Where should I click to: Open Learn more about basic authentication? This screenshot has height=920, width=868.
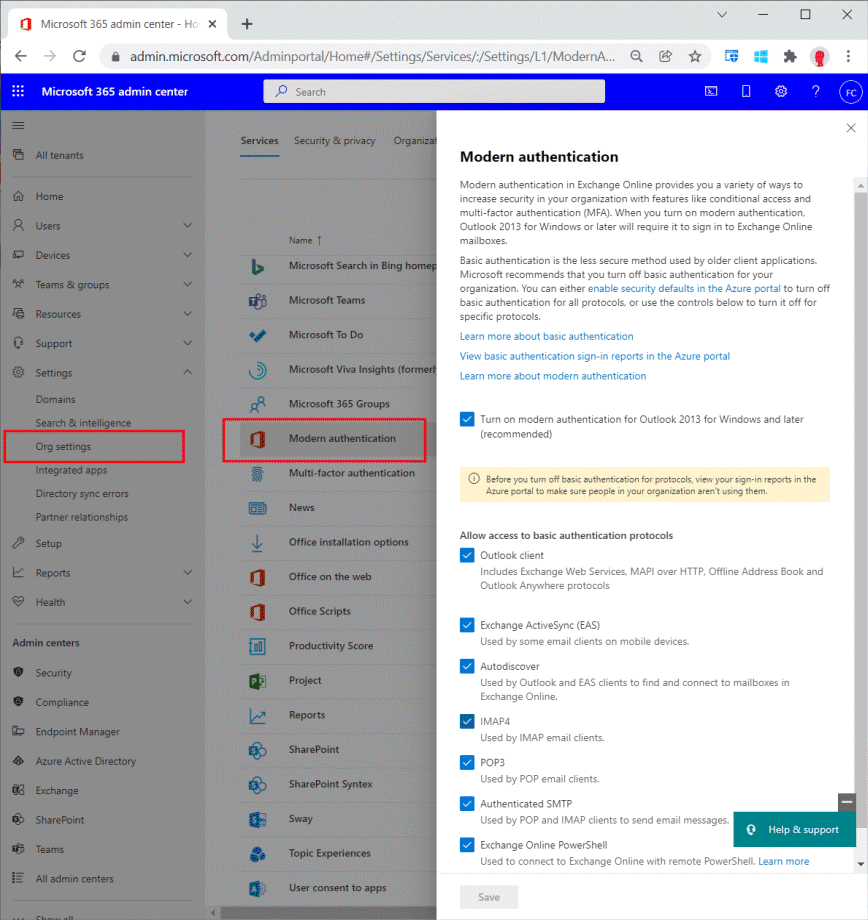546,336
